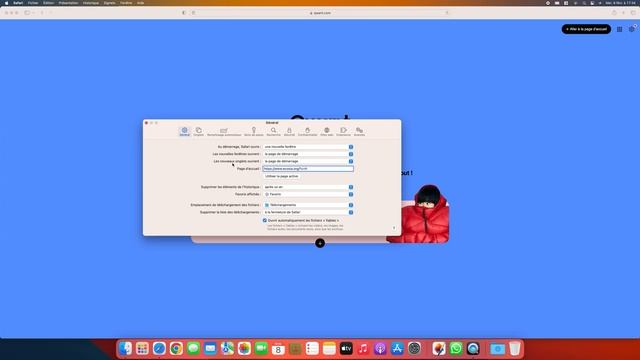640x360 pixels.
Task: Open QuickTime Player from the dock
Action: pyautogui.click(x=473, y=349)
